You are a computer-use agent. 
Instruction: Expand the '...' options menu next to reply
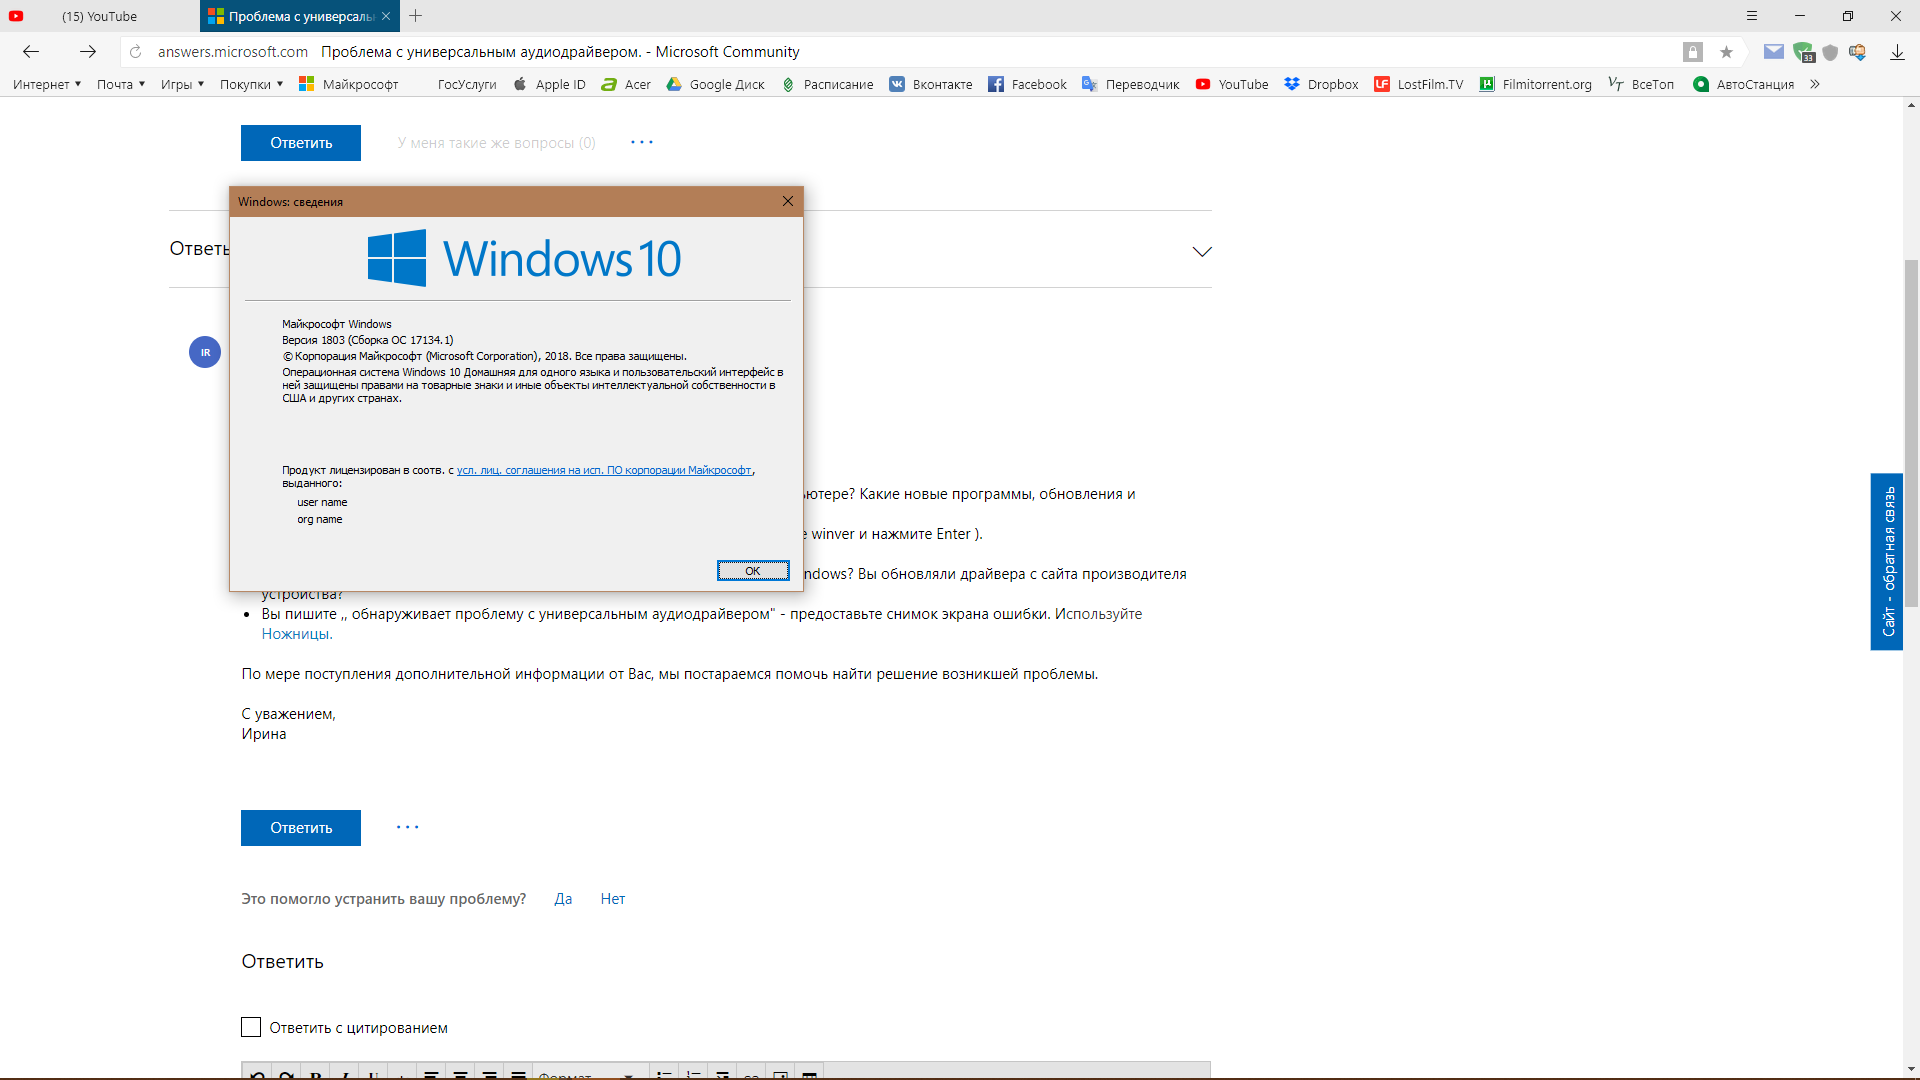click(409, 827)
